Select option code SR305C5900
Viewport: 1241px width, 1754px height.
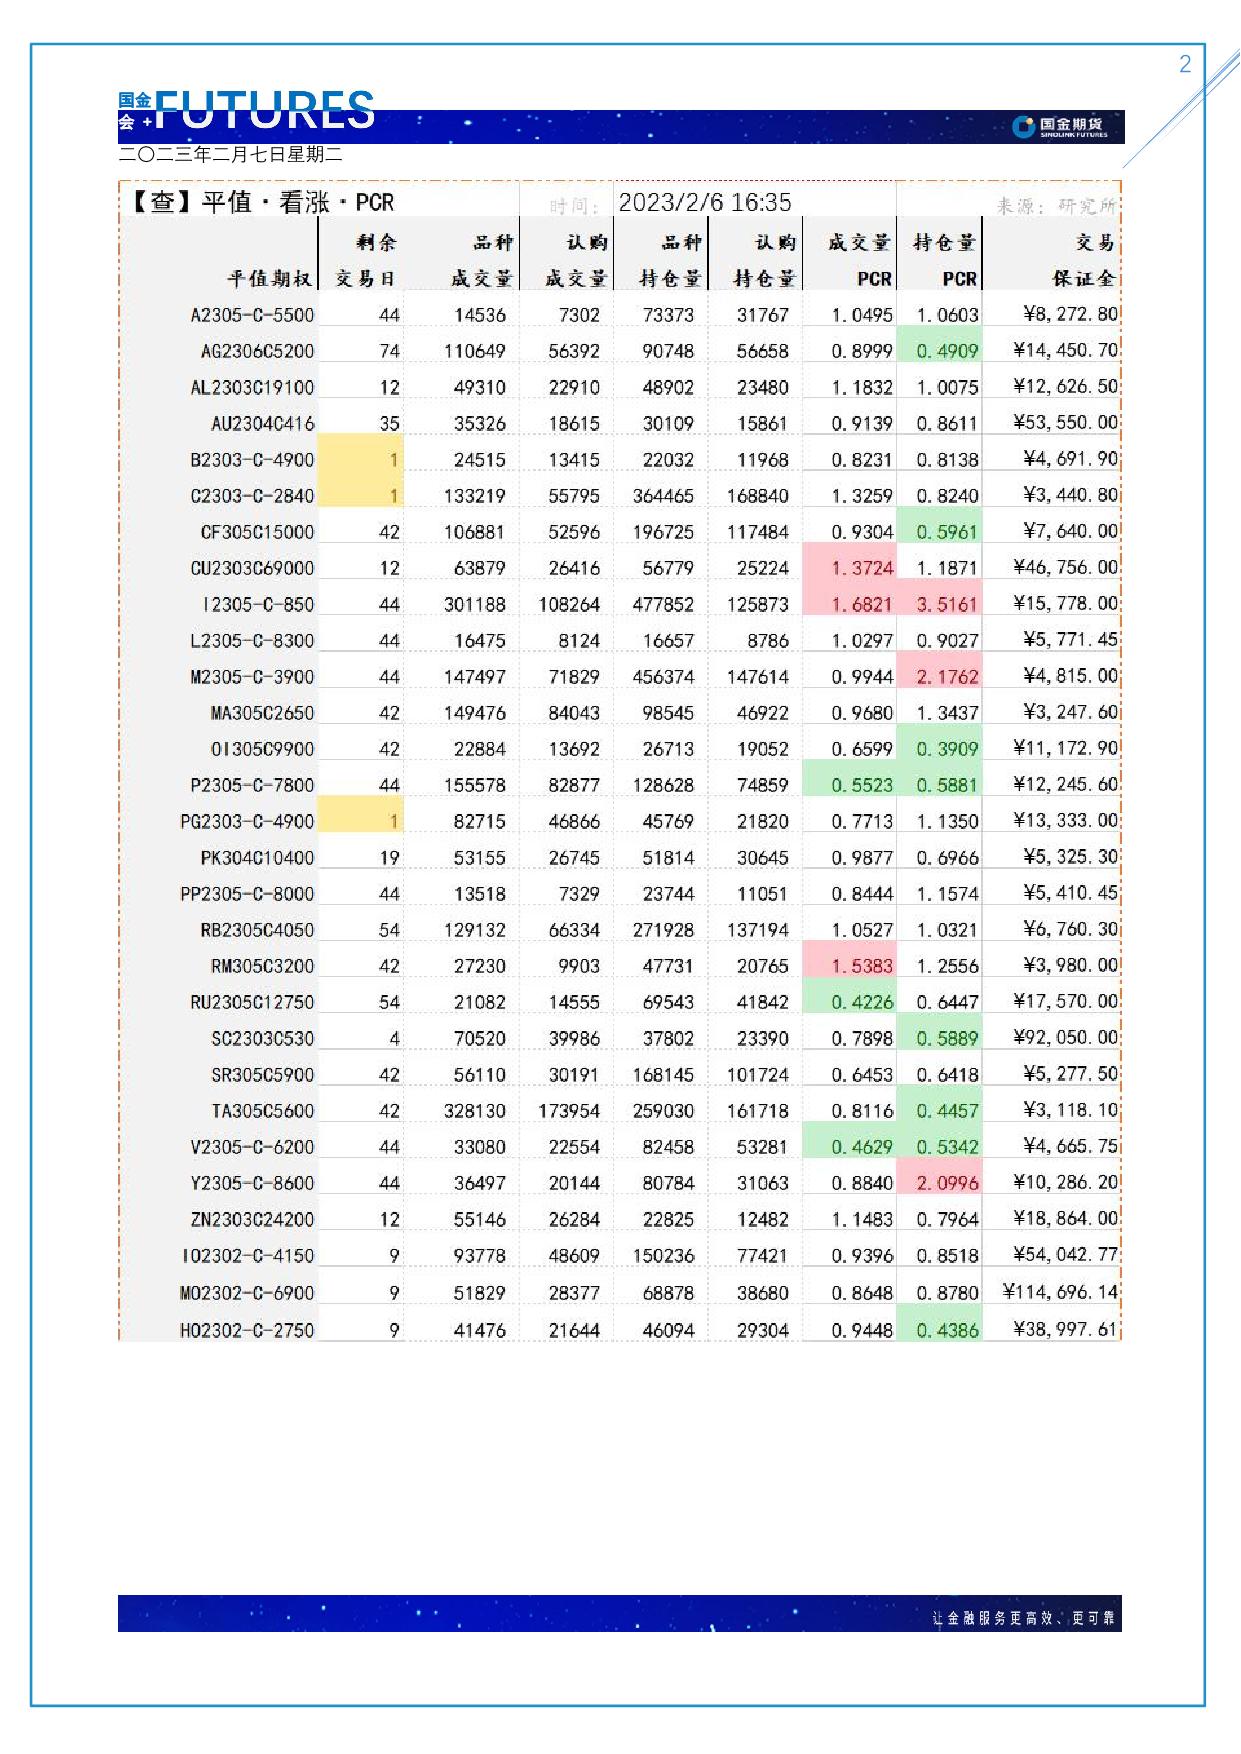(262, 1075)
